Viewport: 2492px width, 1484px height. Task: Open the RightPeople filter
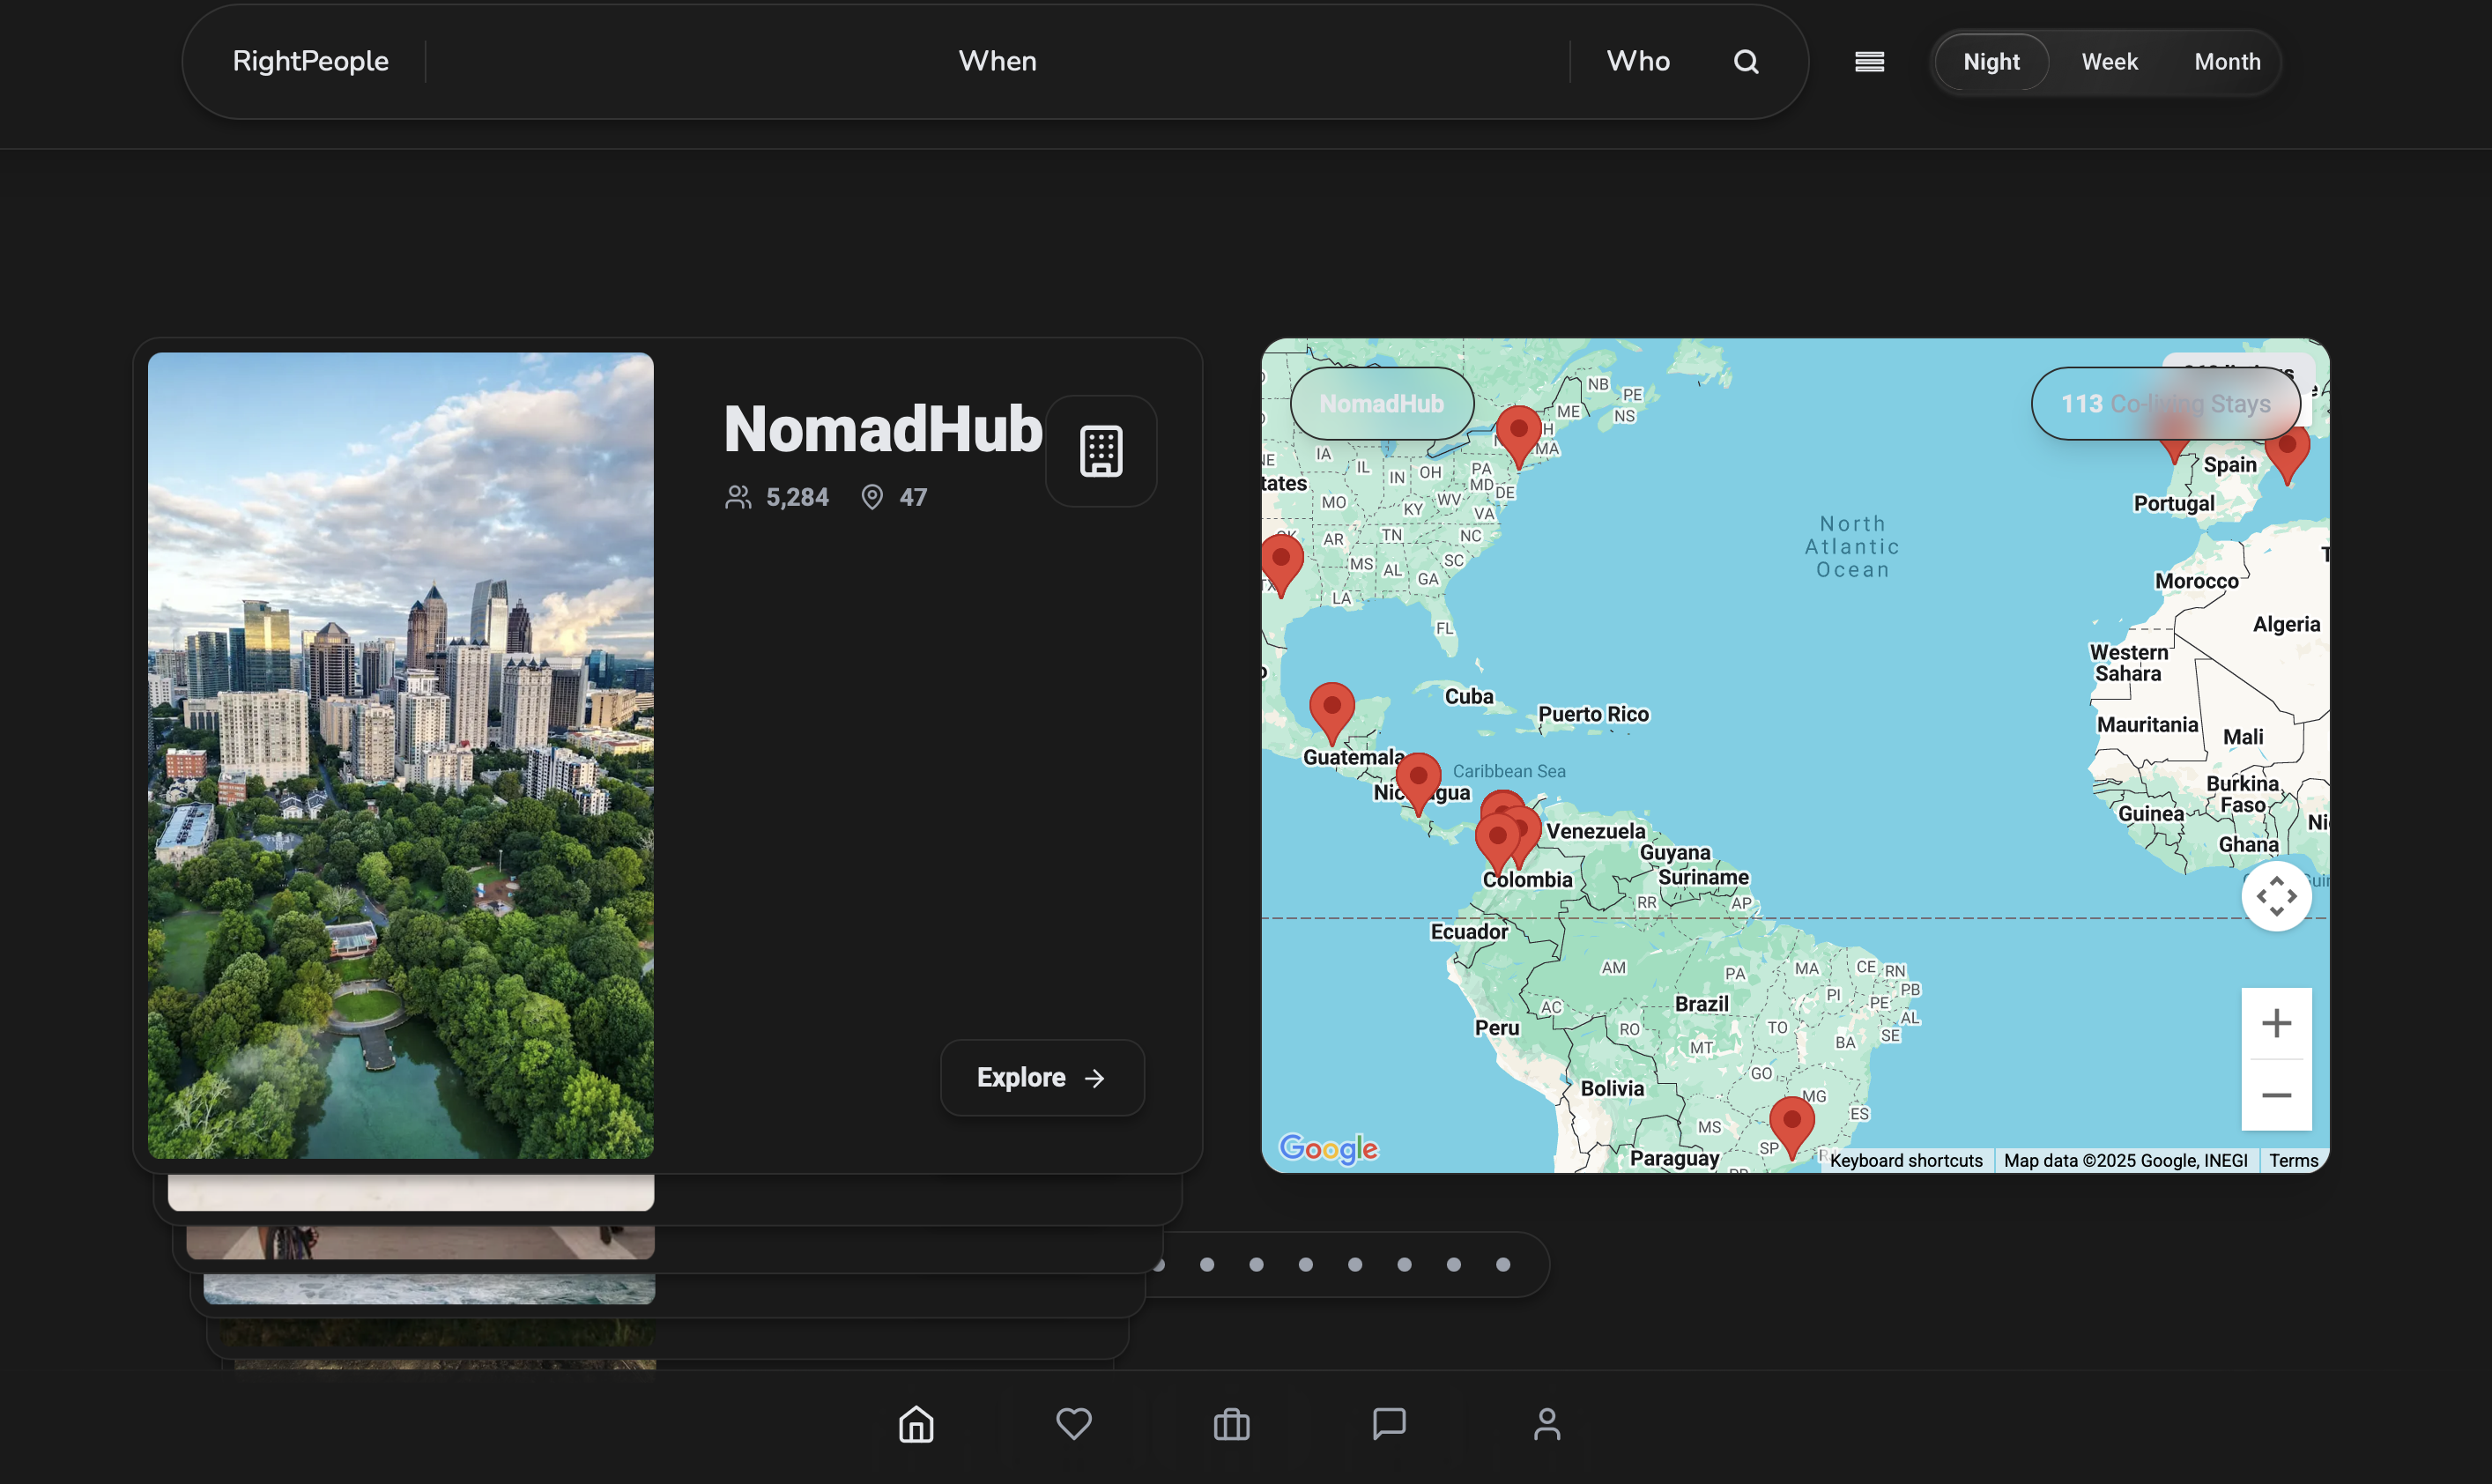coord(310,61)
